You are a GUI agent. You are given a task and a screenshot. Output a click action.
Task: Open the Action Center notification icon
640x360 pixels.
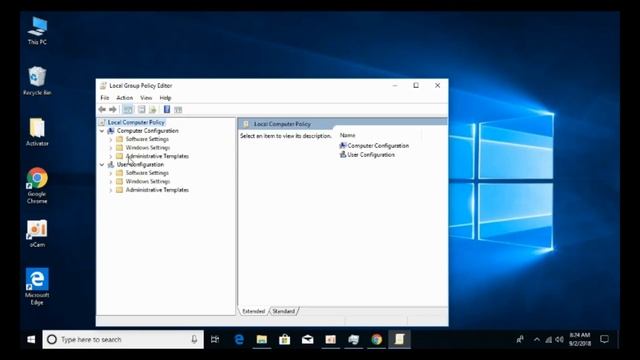pyautogui.click(x=604, y=339)
